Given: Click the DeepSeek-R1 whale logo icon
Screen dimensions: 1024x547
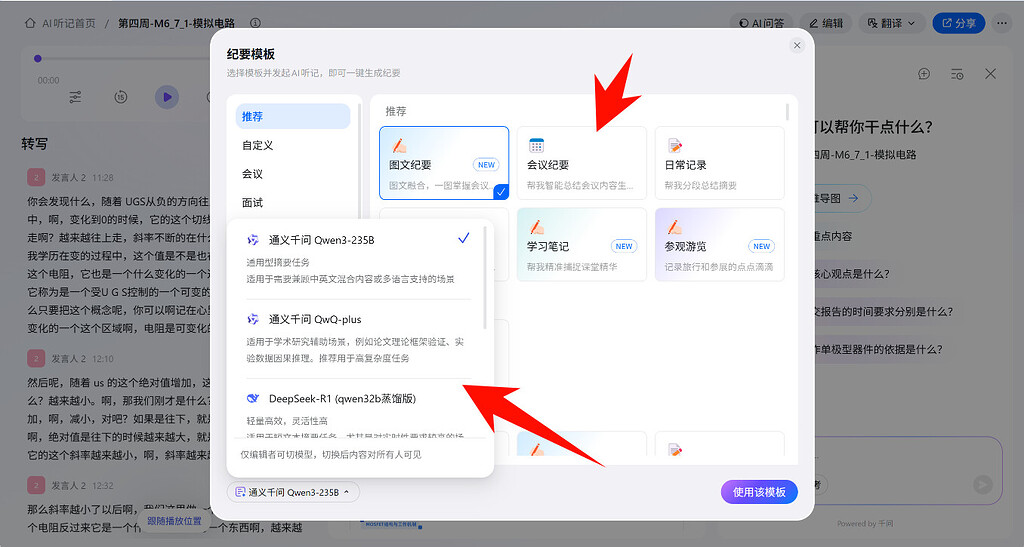Looking at the screenshot, I should (253, 398).
